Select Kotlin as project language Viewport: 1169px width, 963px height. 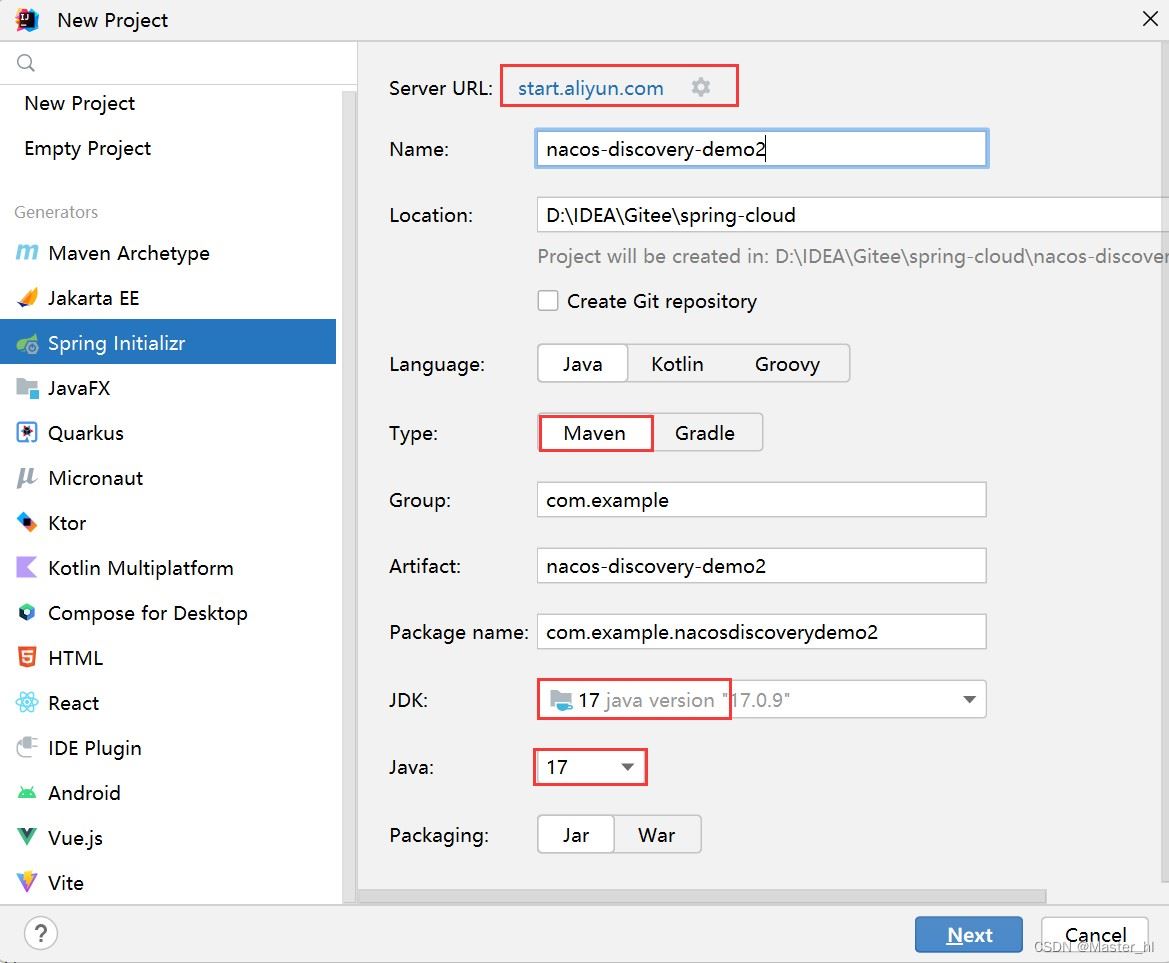point(677,364)
